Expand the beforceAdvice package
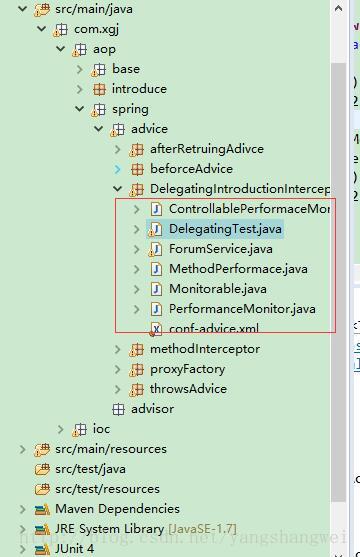360x557 pixels. tap(118, 169)
